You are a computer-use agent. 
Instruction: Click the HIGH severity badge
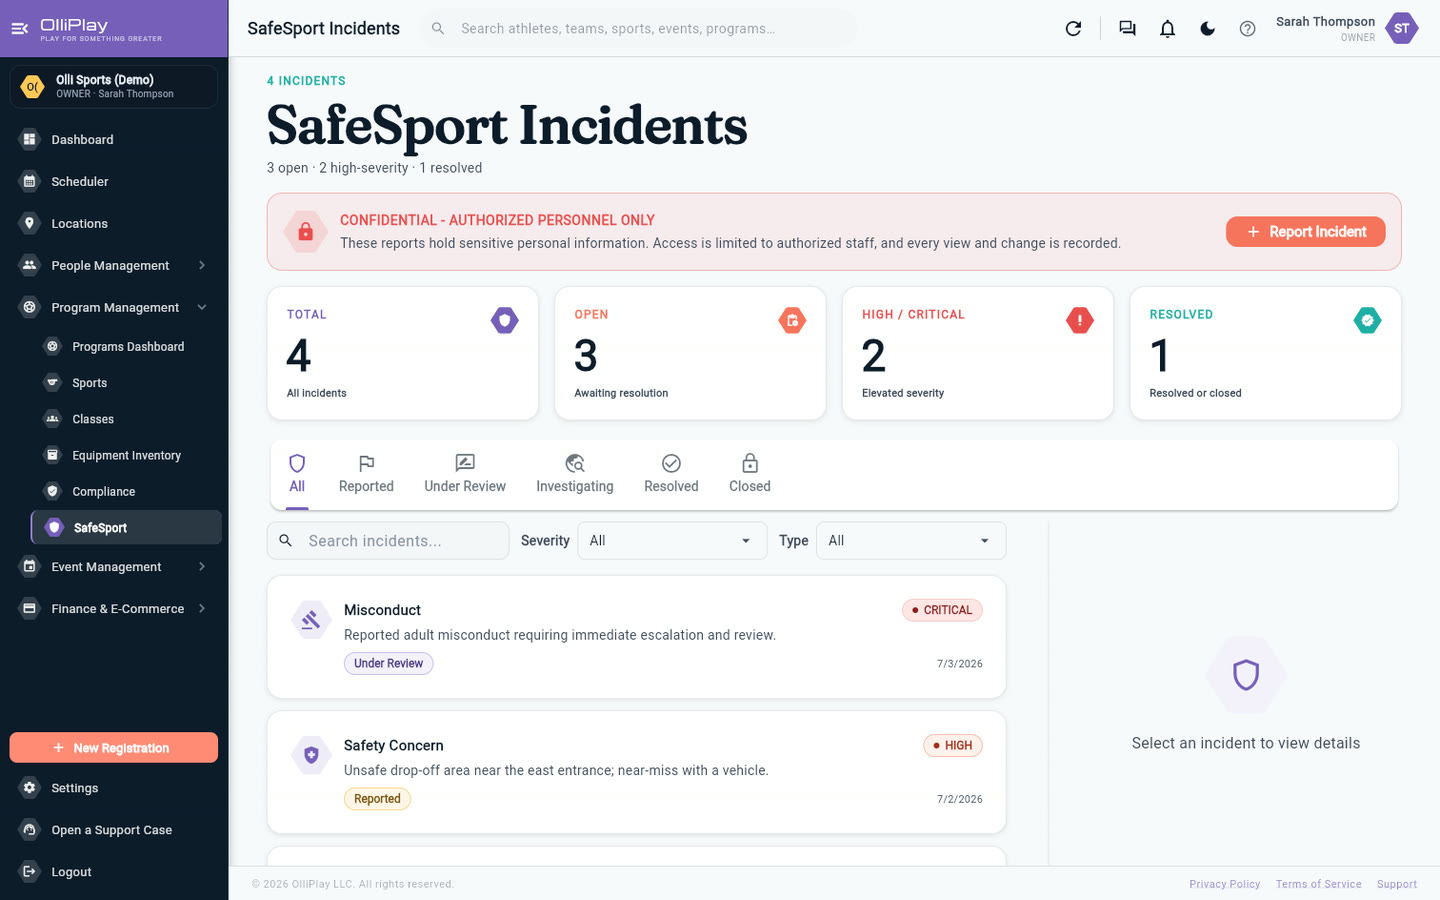click(x=953, y=745)
